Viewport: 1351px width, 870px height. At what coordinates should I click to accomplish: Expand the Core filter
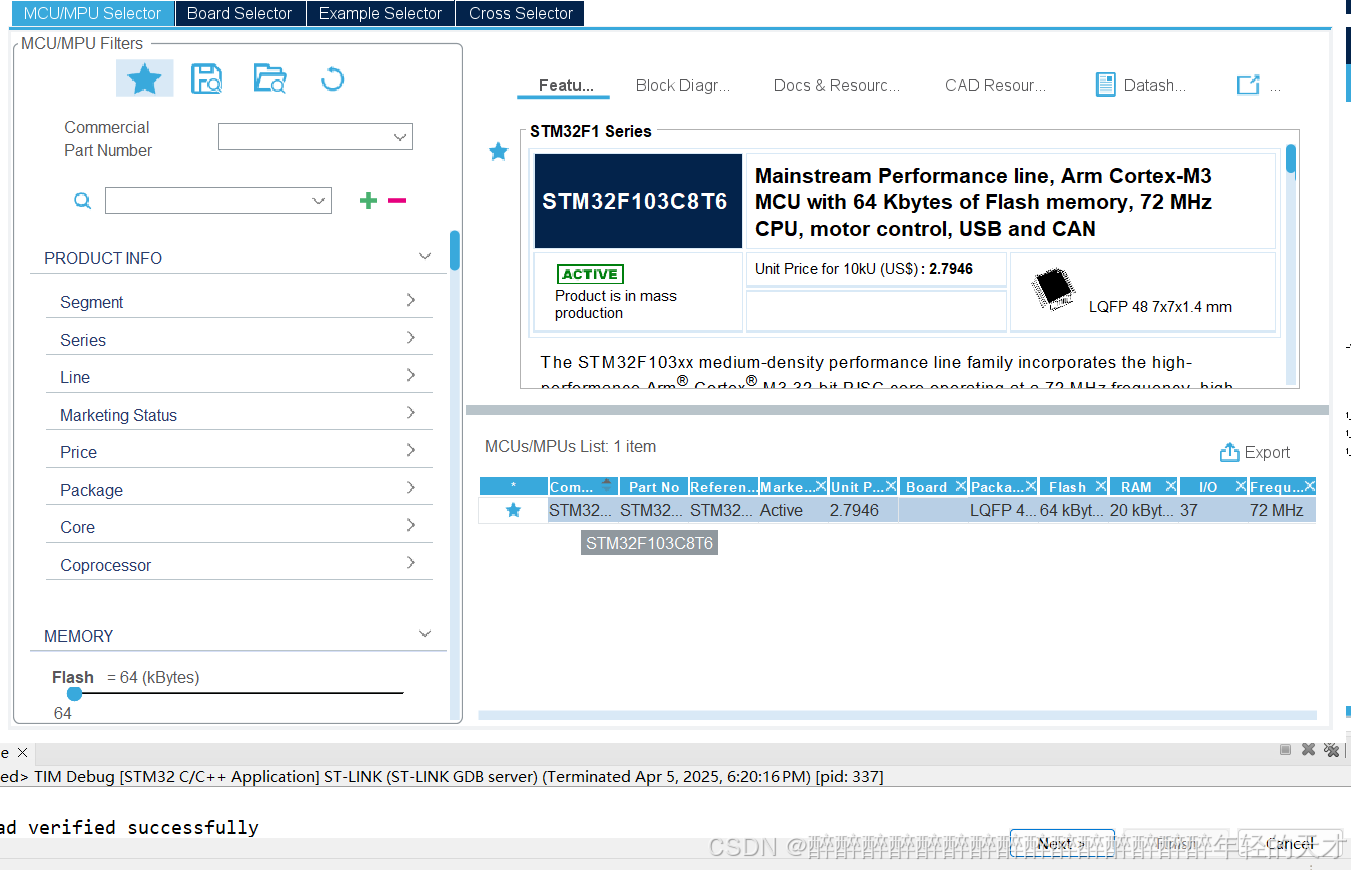[410, 525]
